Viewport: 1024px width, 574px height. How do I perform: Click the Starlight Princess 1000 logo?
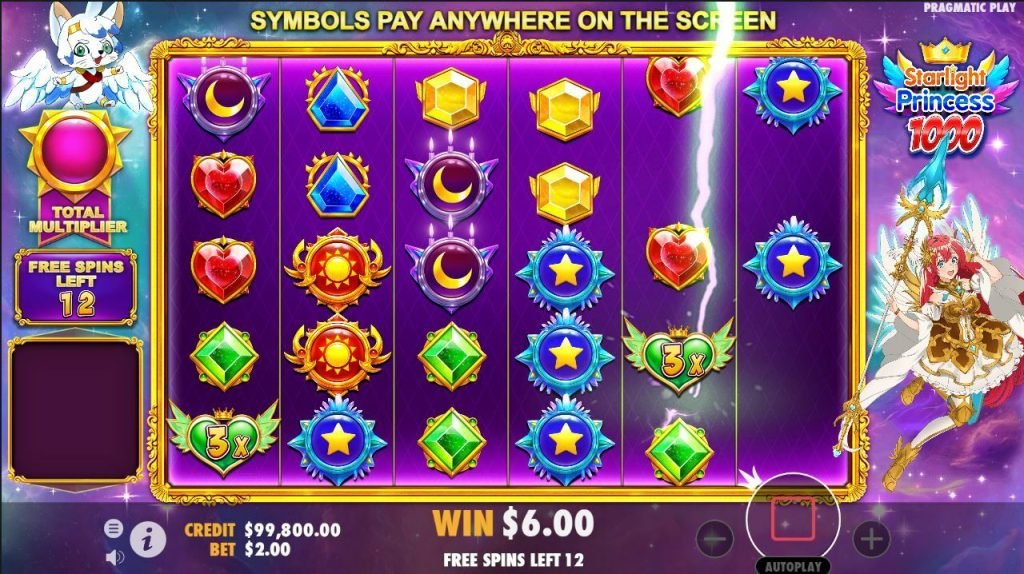pos(945,98)
